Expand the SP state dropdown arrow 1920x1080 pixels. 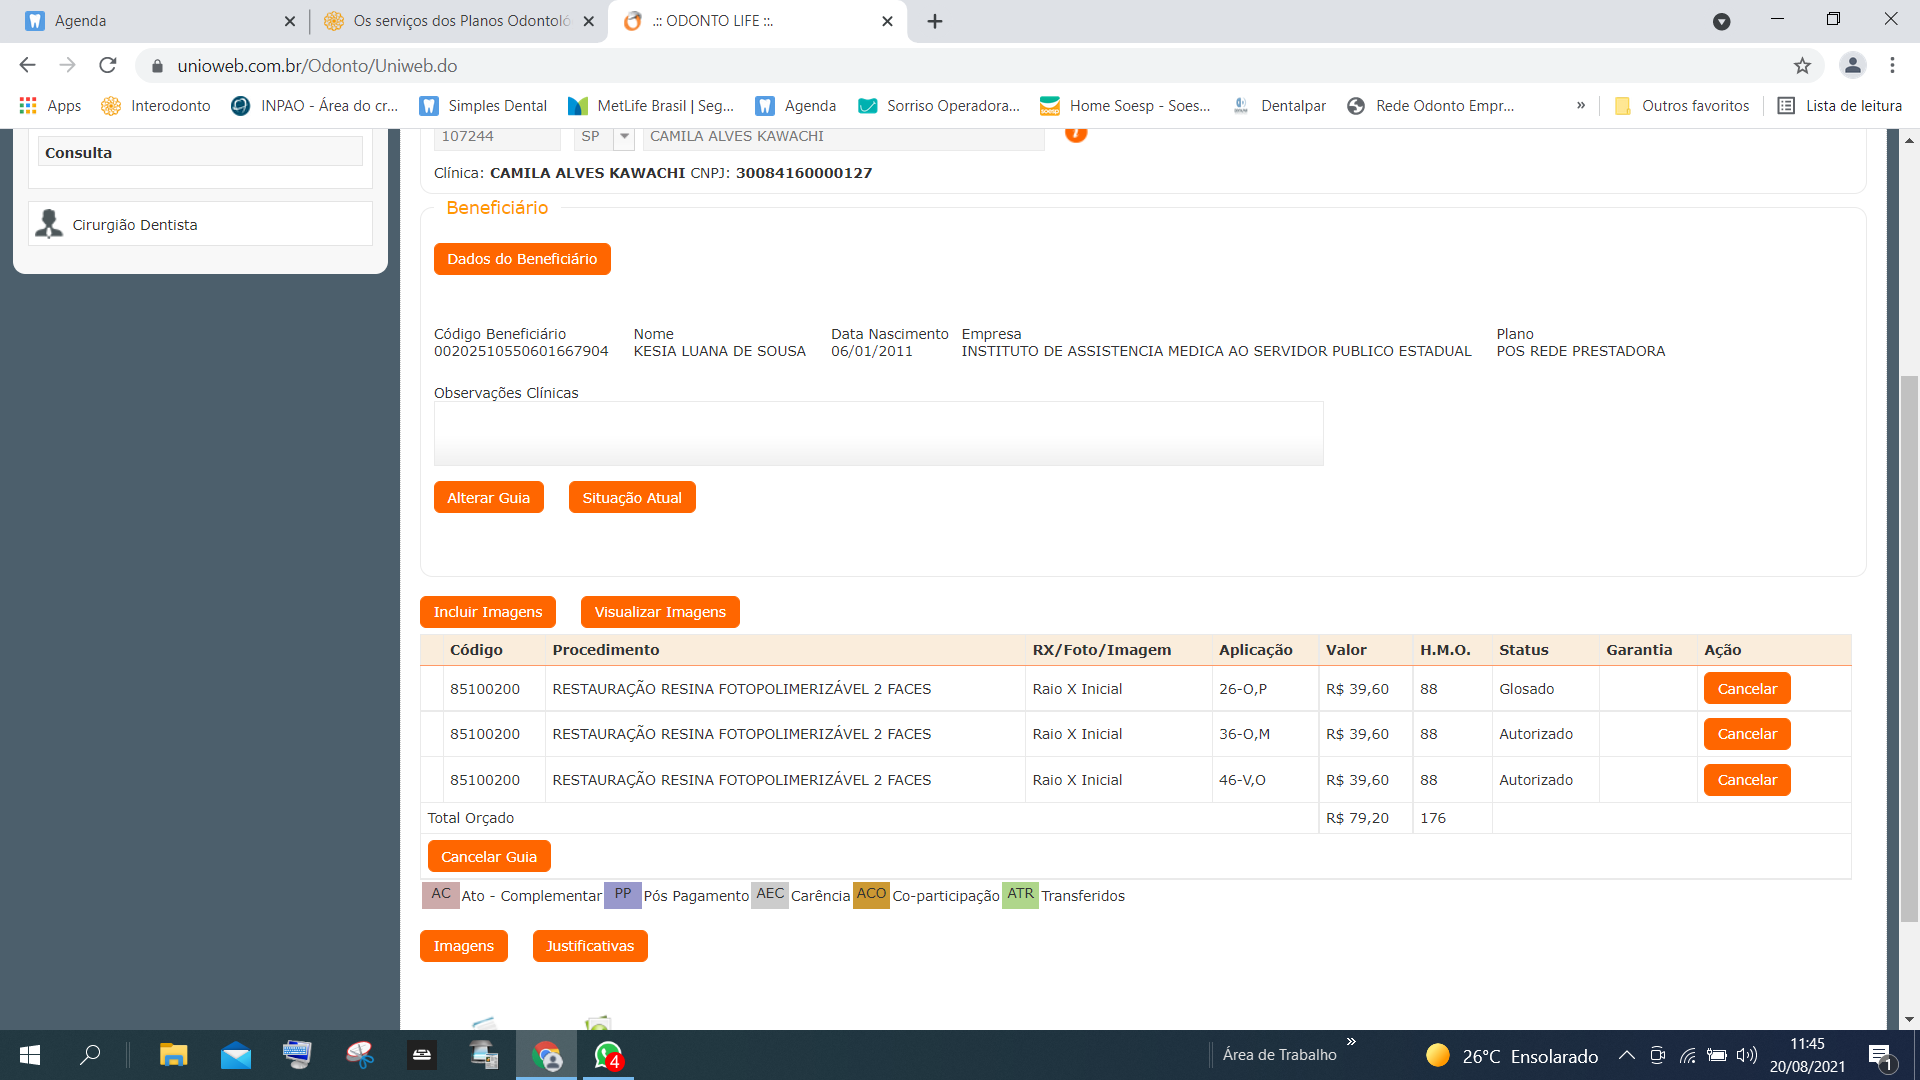pyautogui.click(x=624, y=136)
